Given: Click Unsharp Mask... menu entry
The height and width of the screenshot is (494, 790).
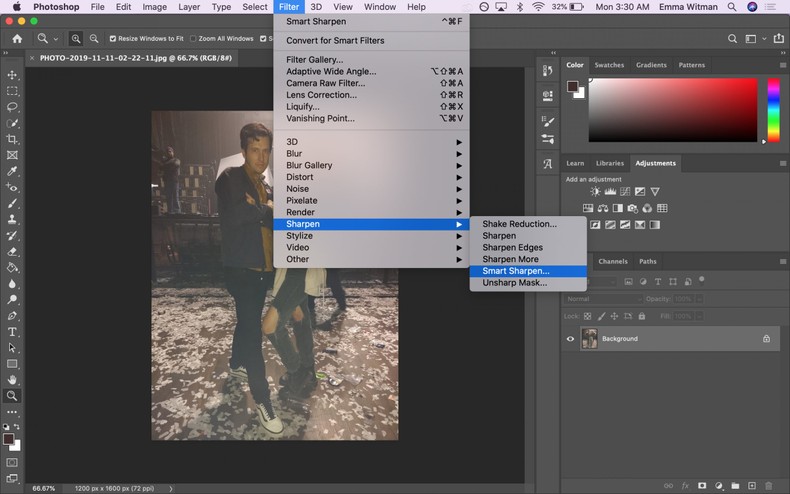Looking at the screenshot, I should click(x=514, y=283).
